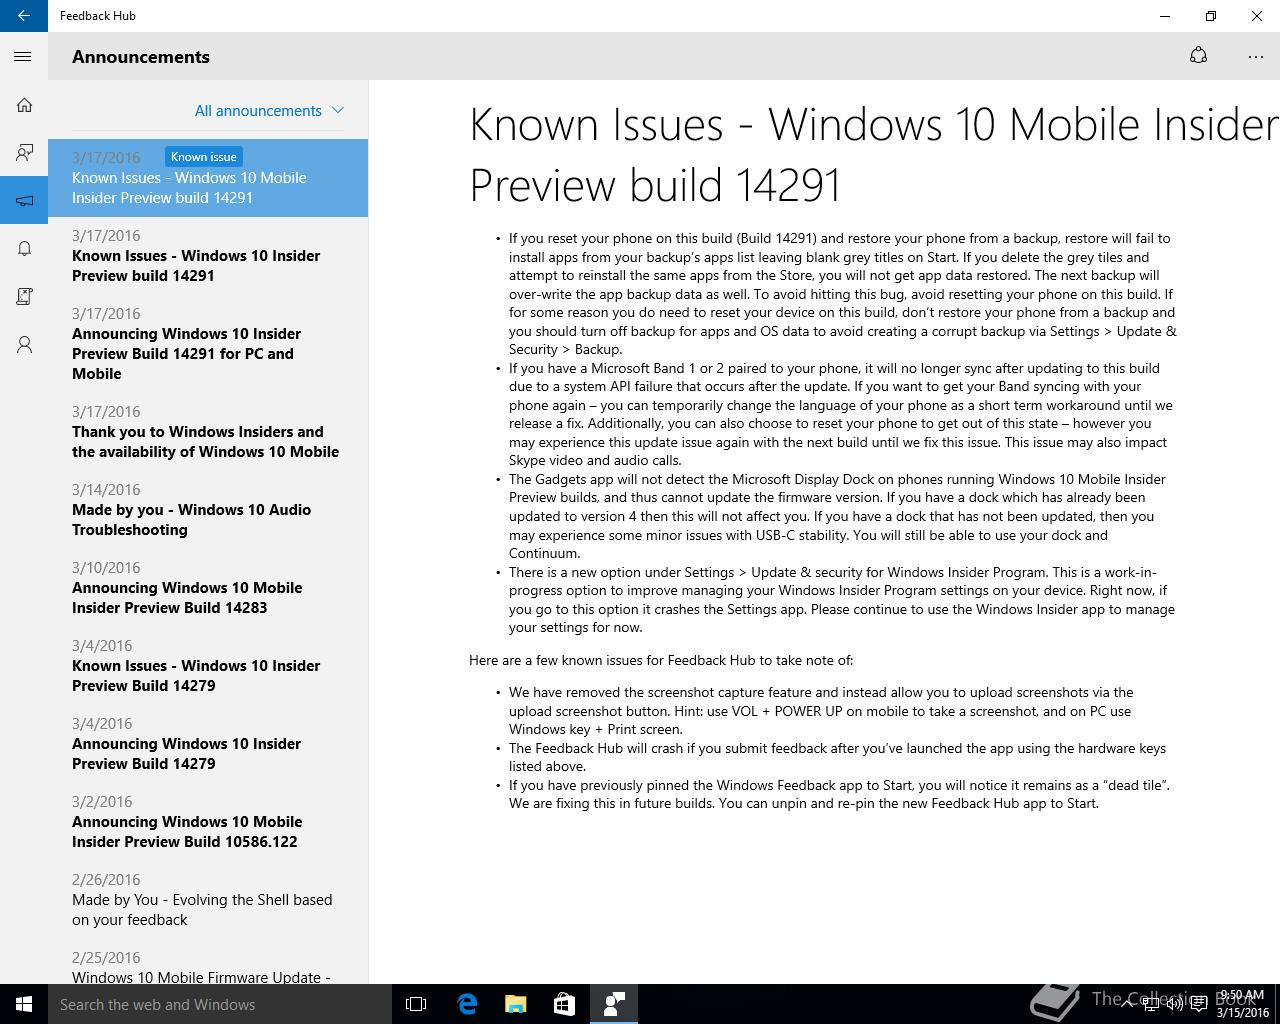Open Known Issues Insider Preview Build 14279

(x=208, y=666)
